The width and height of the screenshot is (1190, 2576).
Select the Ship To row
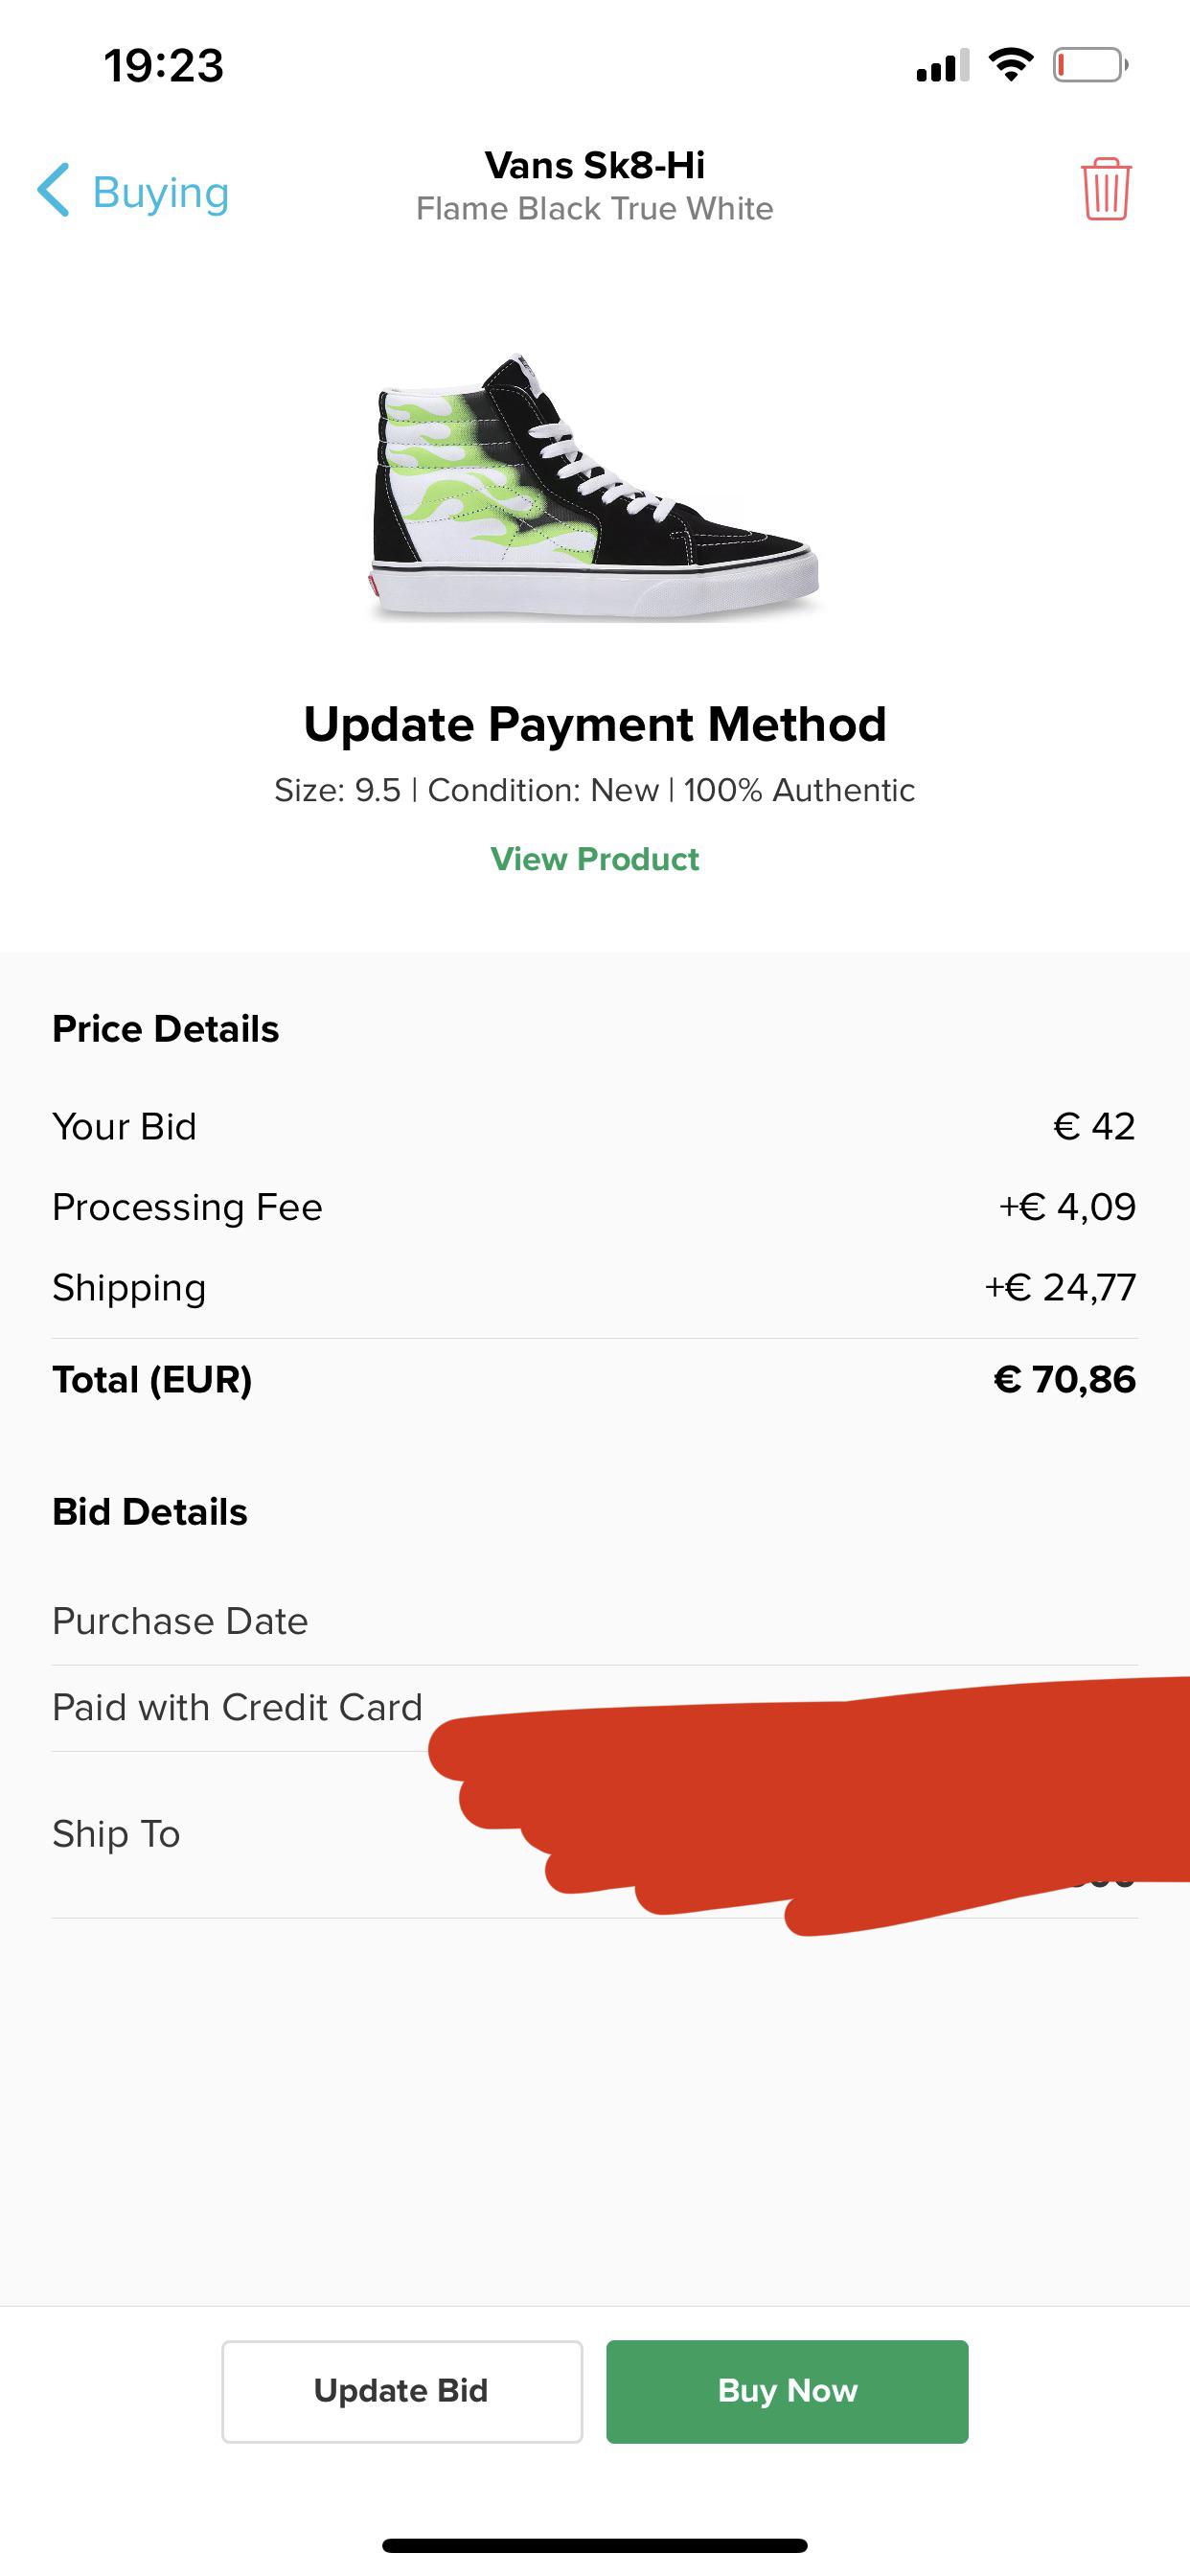(x=116, y=1834)
